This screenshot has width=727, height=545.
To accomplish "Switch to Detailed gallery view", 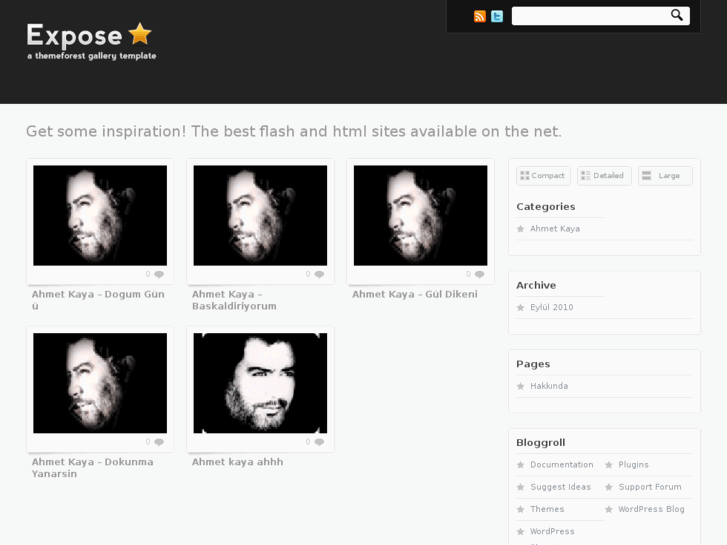I will [x=604, y=176].
